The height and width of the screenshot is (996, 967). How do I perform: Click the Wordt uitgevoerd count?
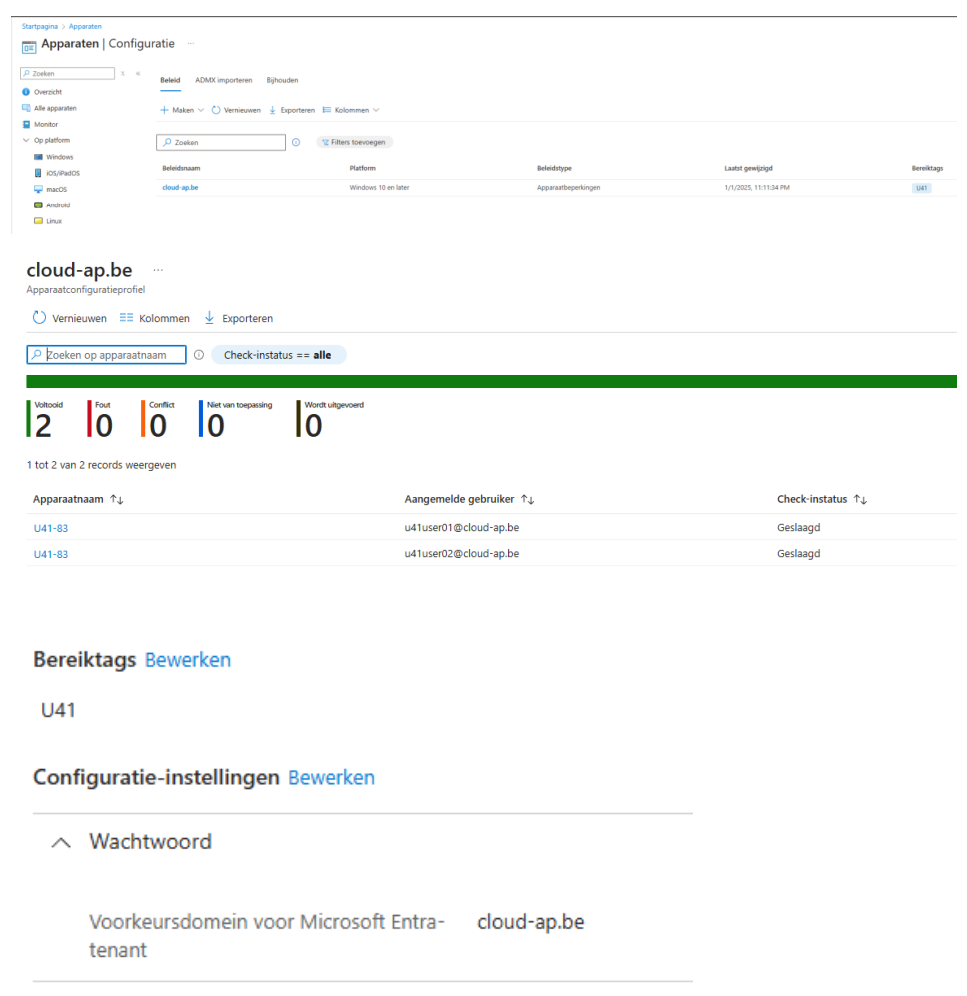[x=330, y=419]
